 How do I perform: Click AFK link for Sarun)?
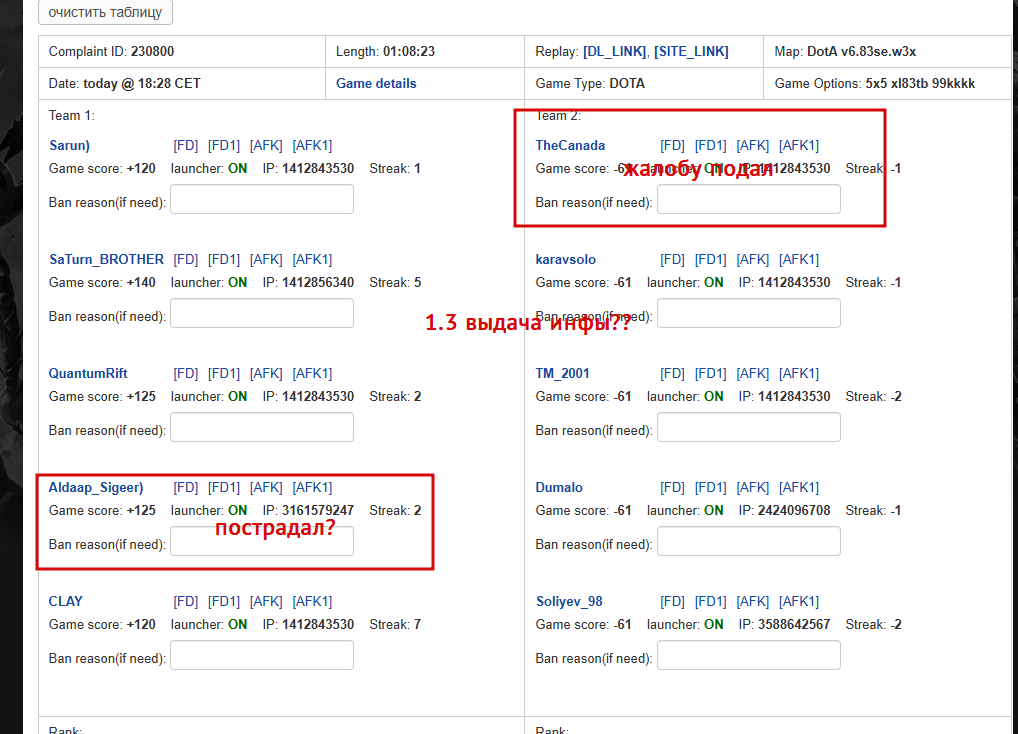click(266, 145)
